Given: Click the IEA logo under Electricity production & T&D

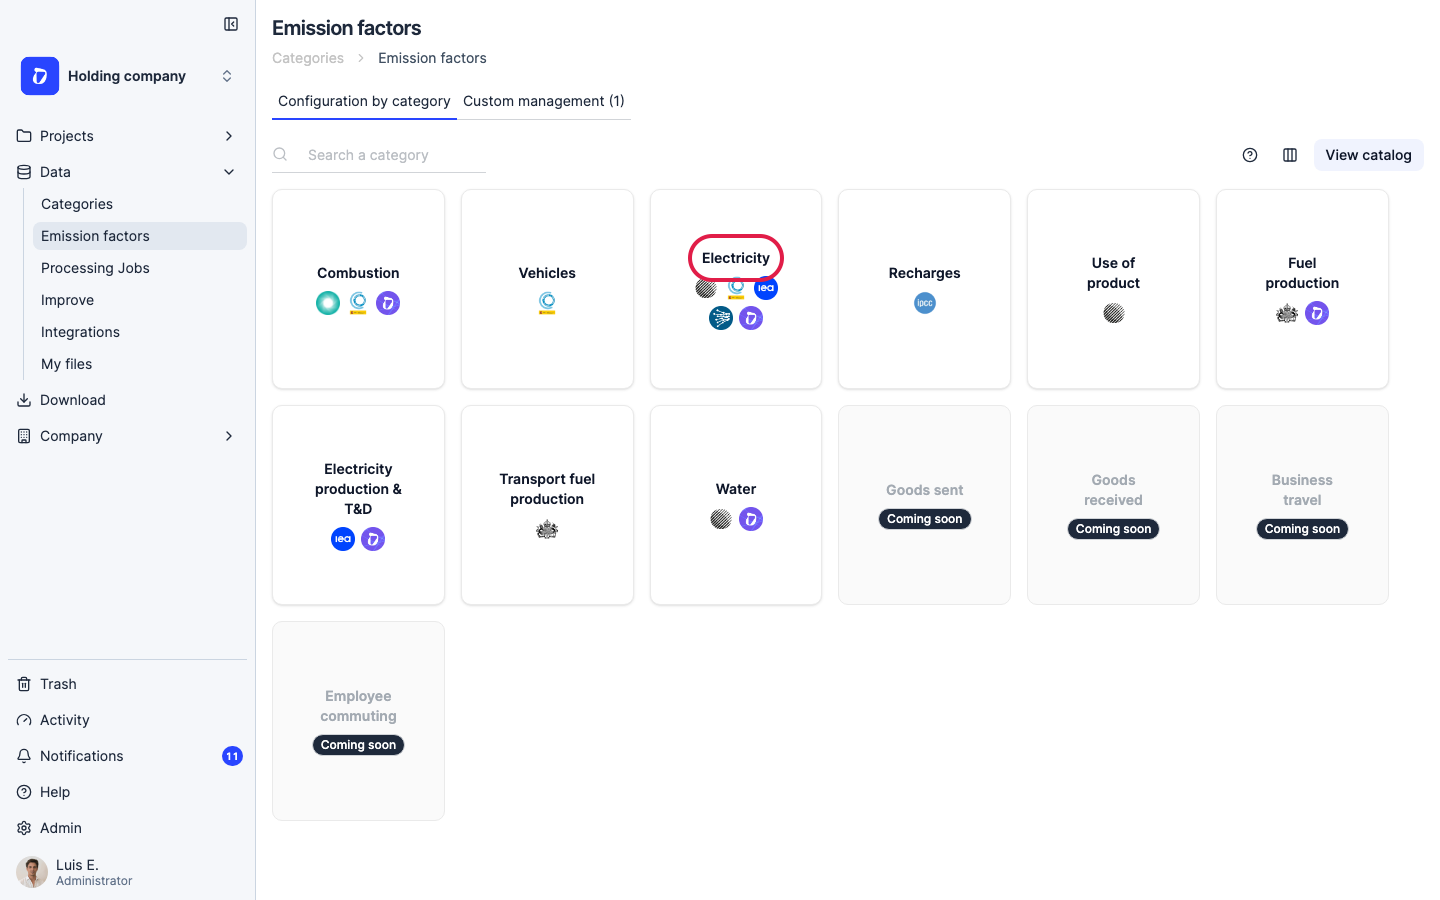Looking at the screenshot, I should 343,539.
